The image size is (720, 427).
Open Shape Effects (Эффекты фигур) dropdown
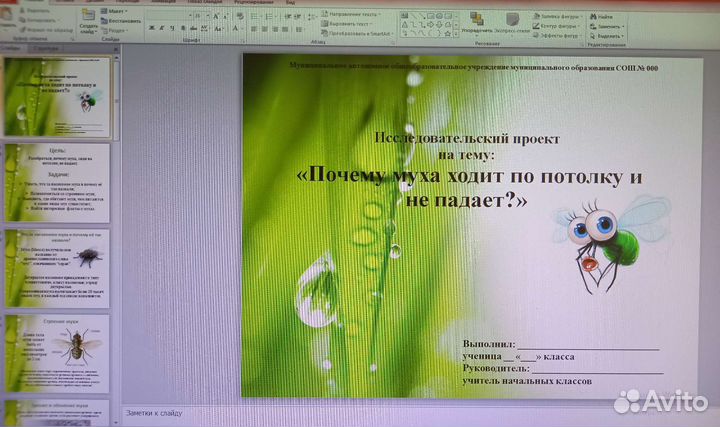coord(557,35)
